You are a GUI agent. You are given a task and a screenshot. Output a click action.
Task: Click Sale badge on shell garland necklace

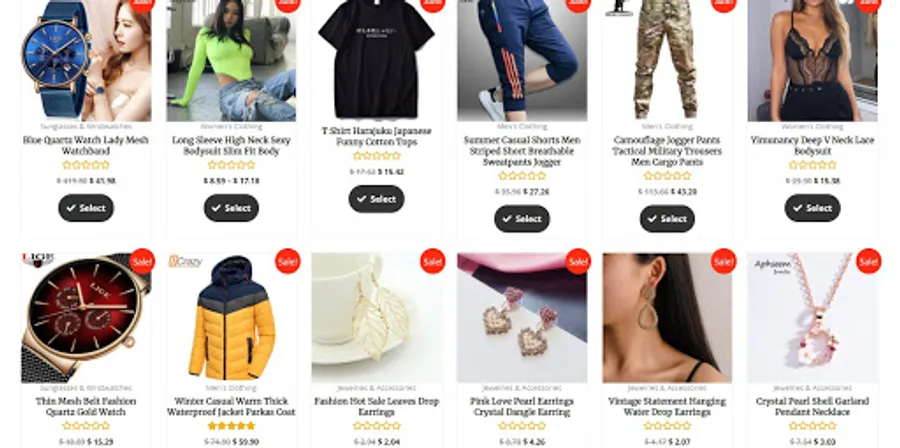[x=869, y=262]
